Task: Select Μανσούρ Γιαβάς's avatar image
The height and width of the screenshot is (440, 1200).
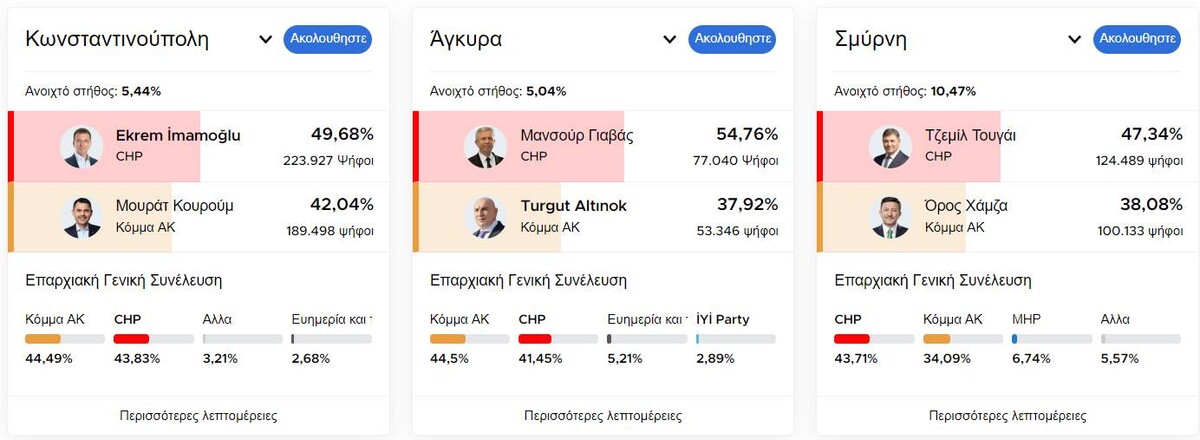Action: (x=485, y=146)
